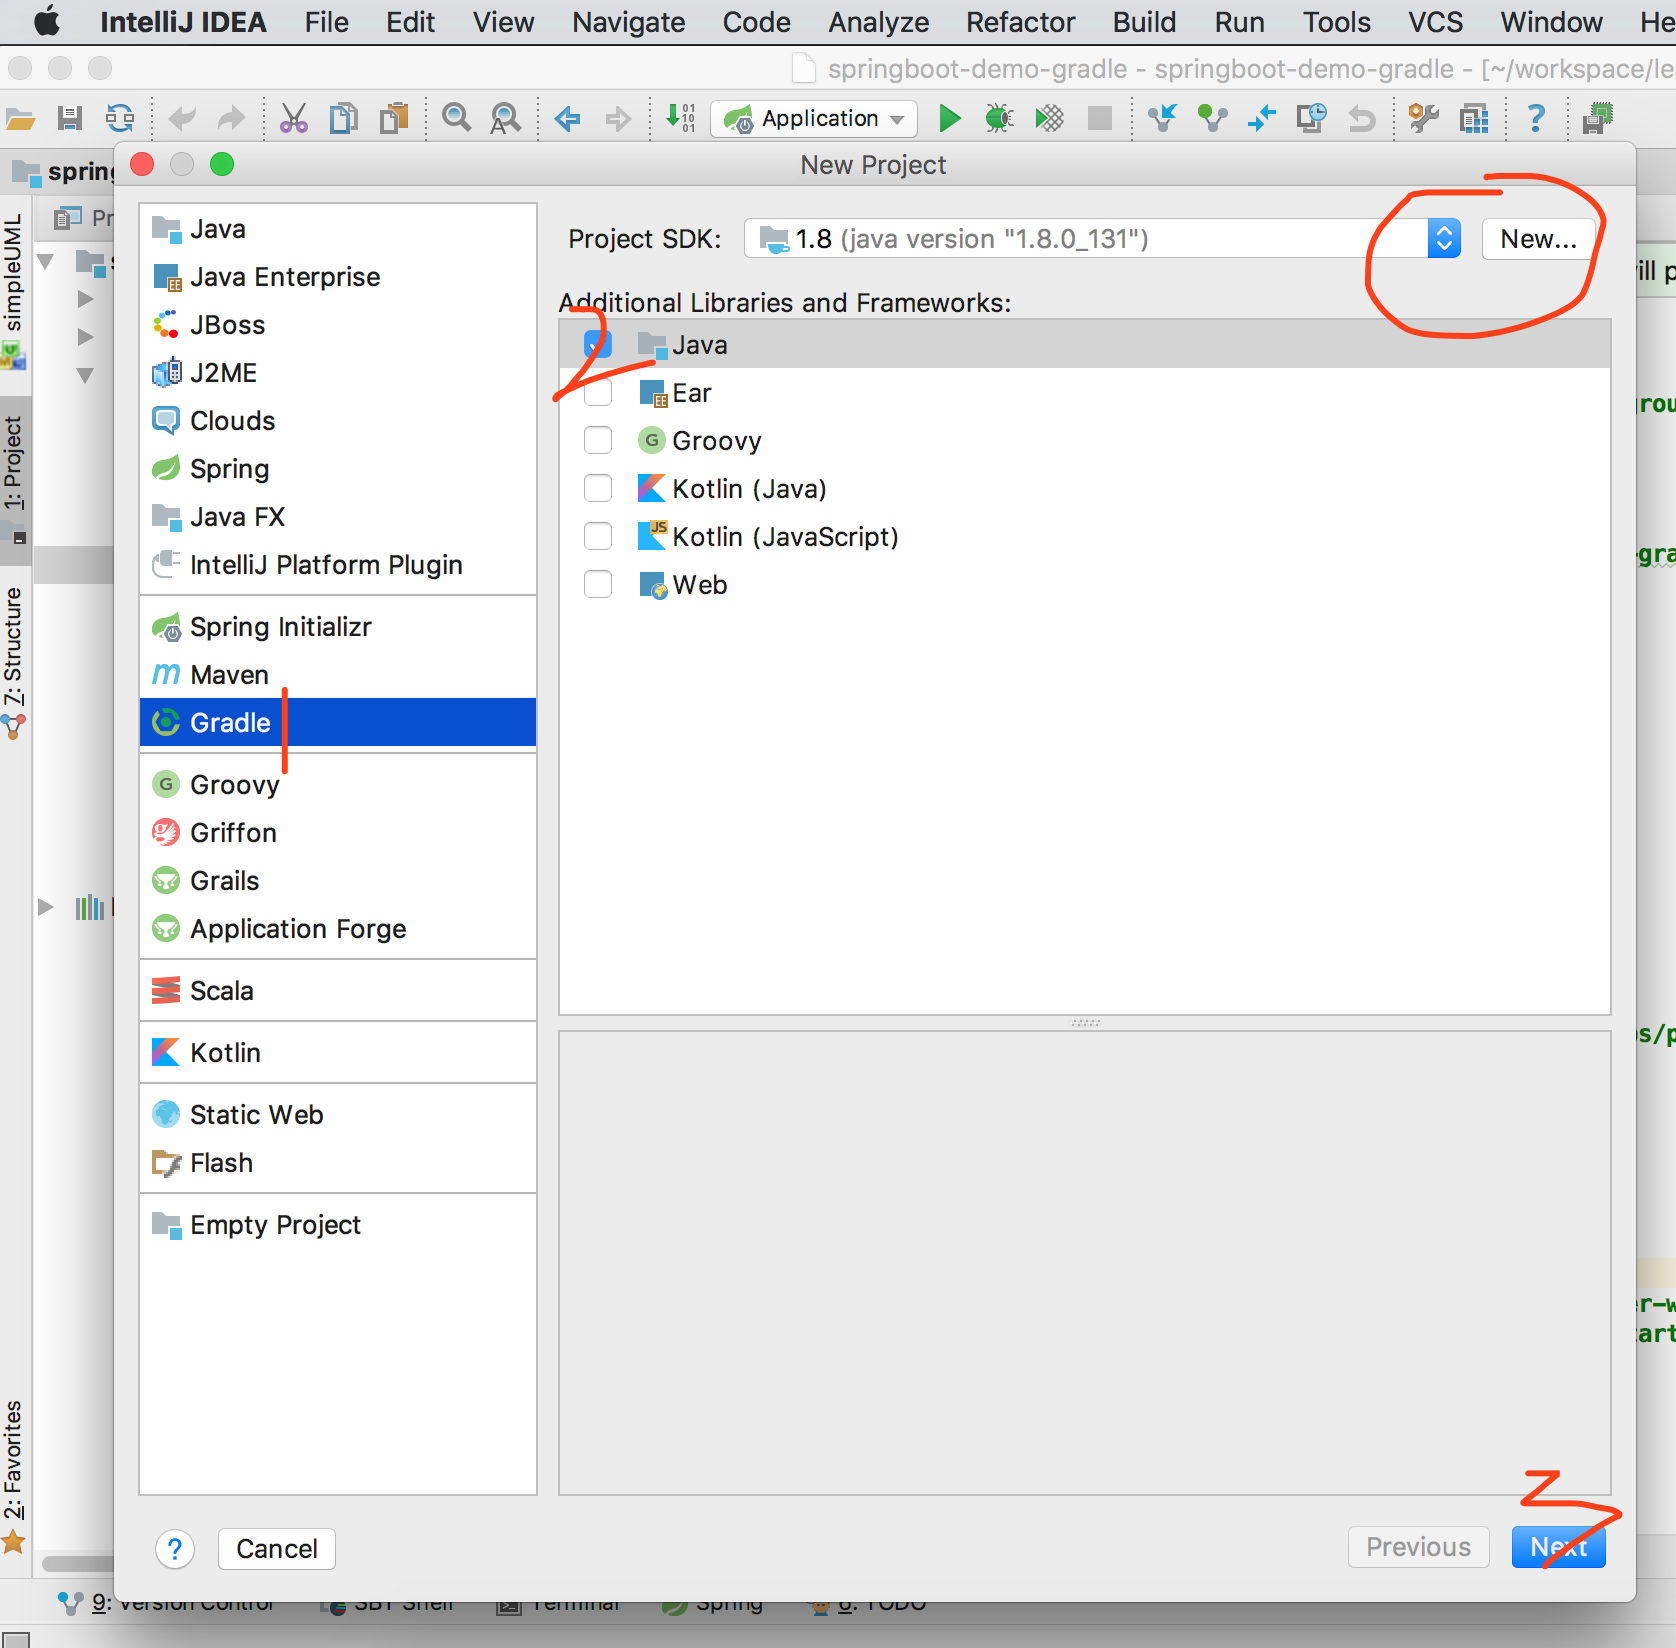Choose JBoss in project type list
Viewport: 1676px width, 1648px height.
(338, 325)
